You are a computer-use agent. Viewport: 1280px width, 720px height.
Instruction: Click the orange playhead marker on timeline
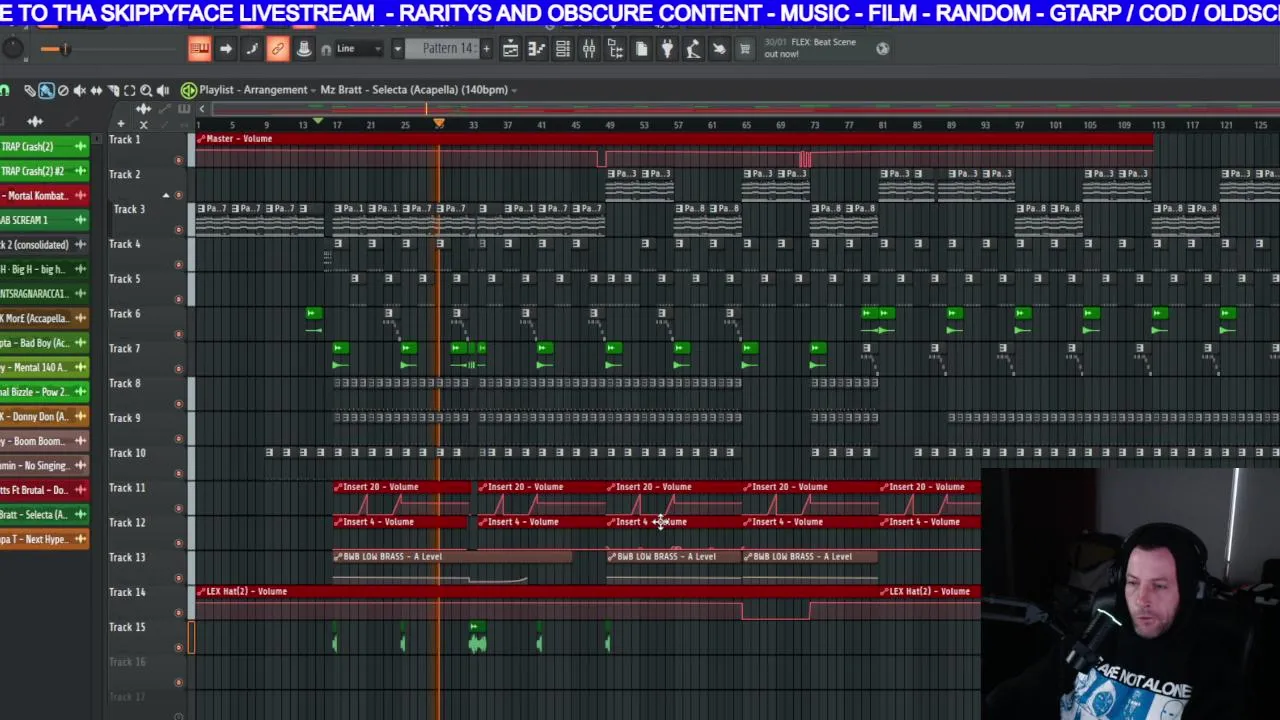(438, 123)
